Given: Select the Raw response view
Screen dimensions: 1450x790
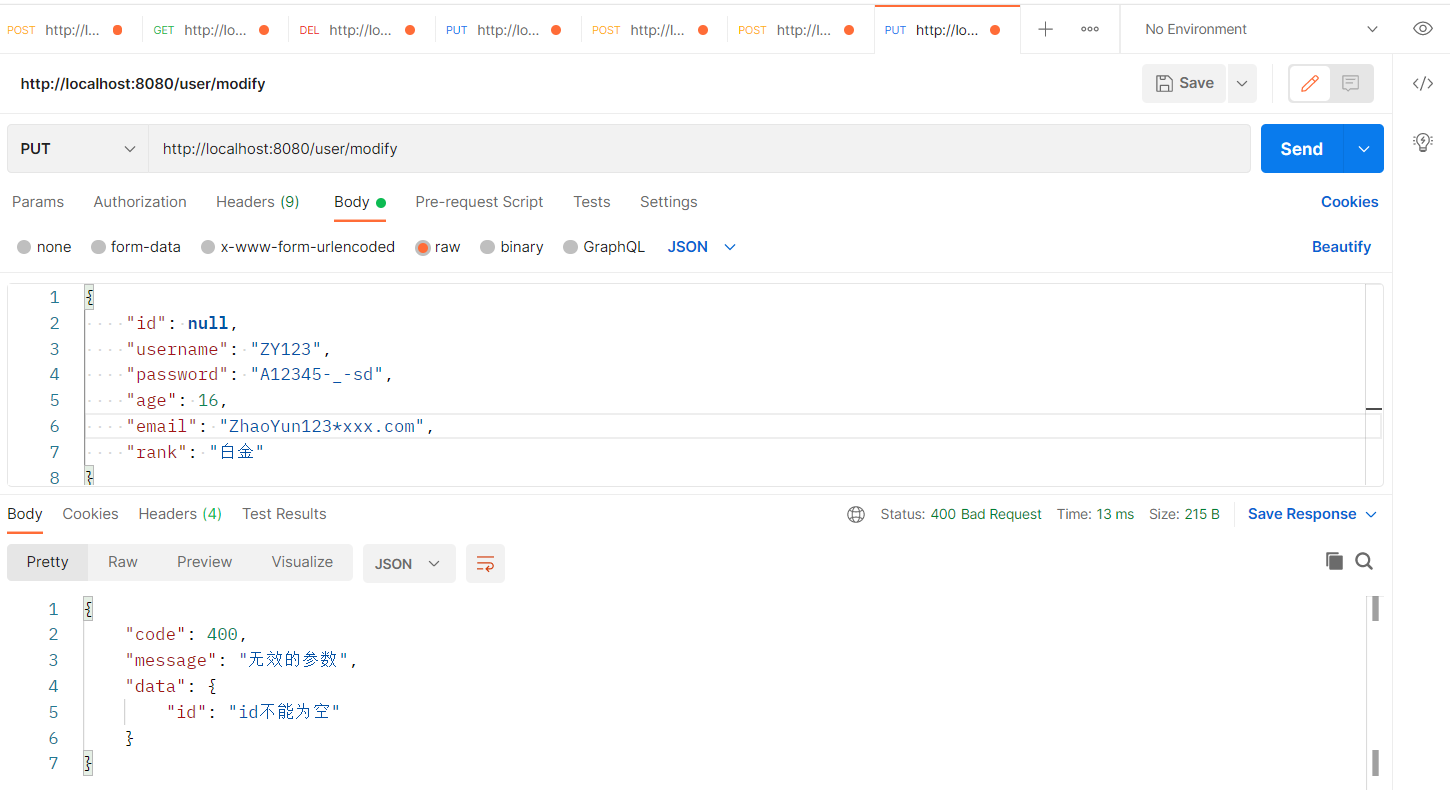Looking at the screenshot, I should [x=123, y=562].
